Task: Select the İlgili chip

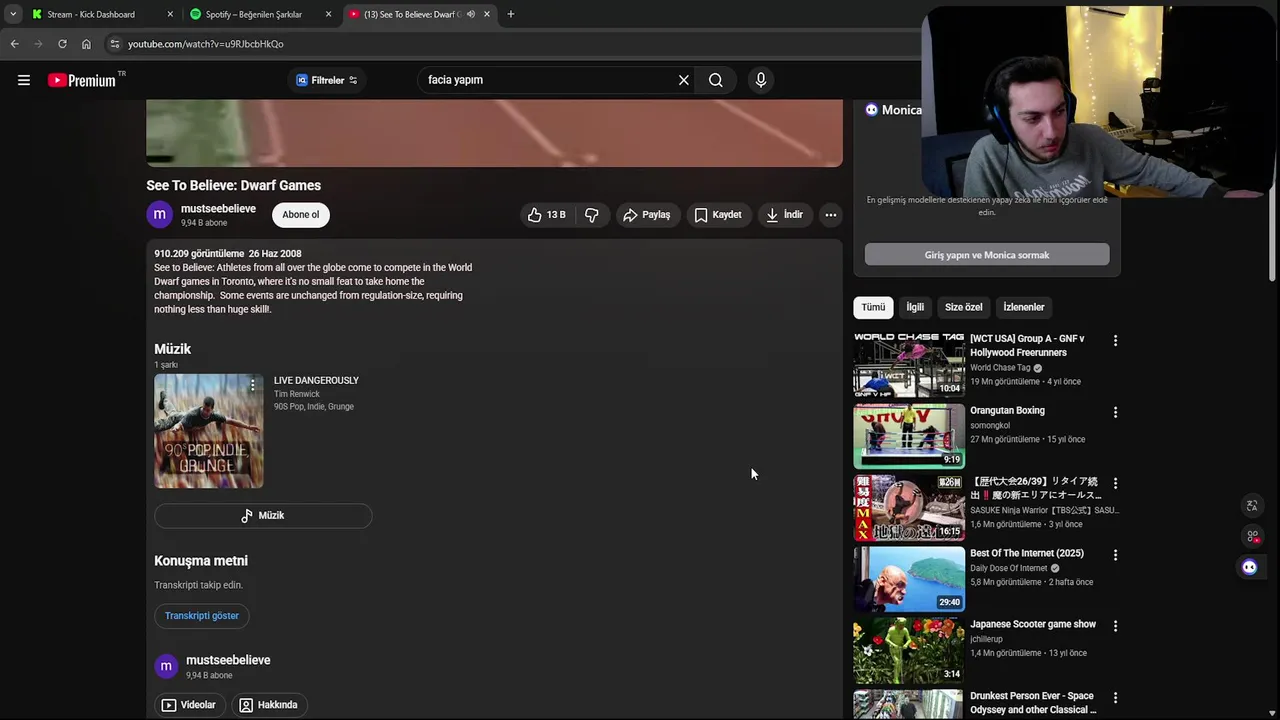Action: (x=915, y=307)
